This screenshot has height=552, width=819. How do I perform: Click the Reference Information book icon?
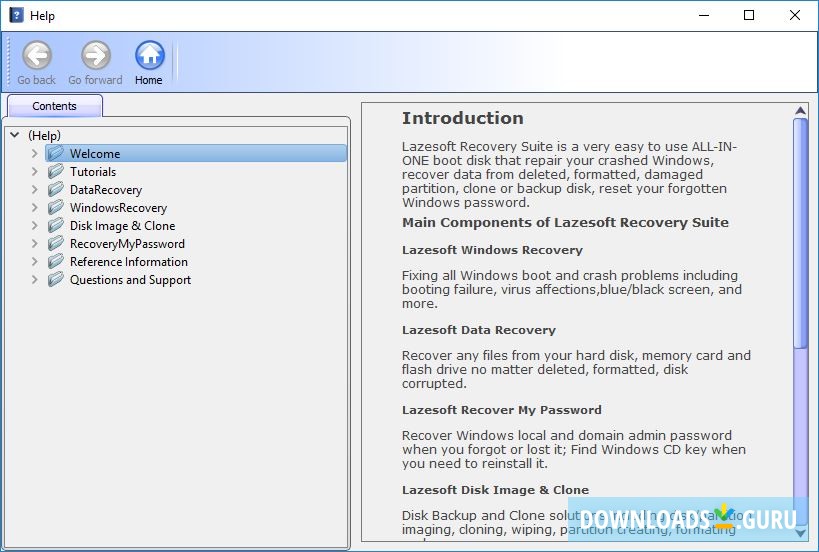tap(56, 261)
